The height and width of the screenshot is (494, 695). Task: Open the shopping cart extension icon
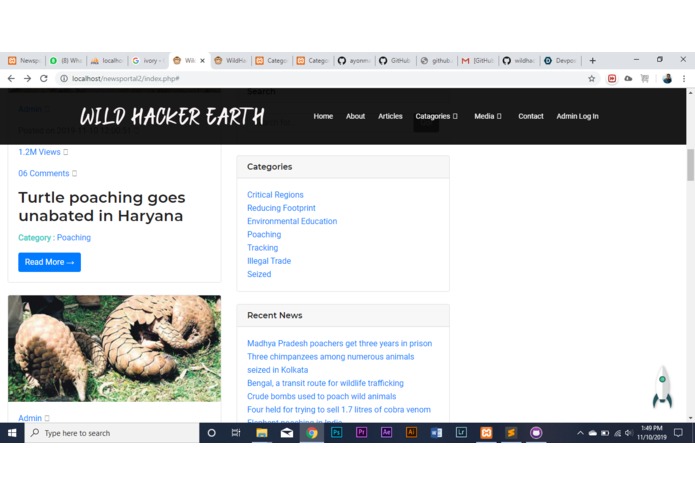pos(645,78)
